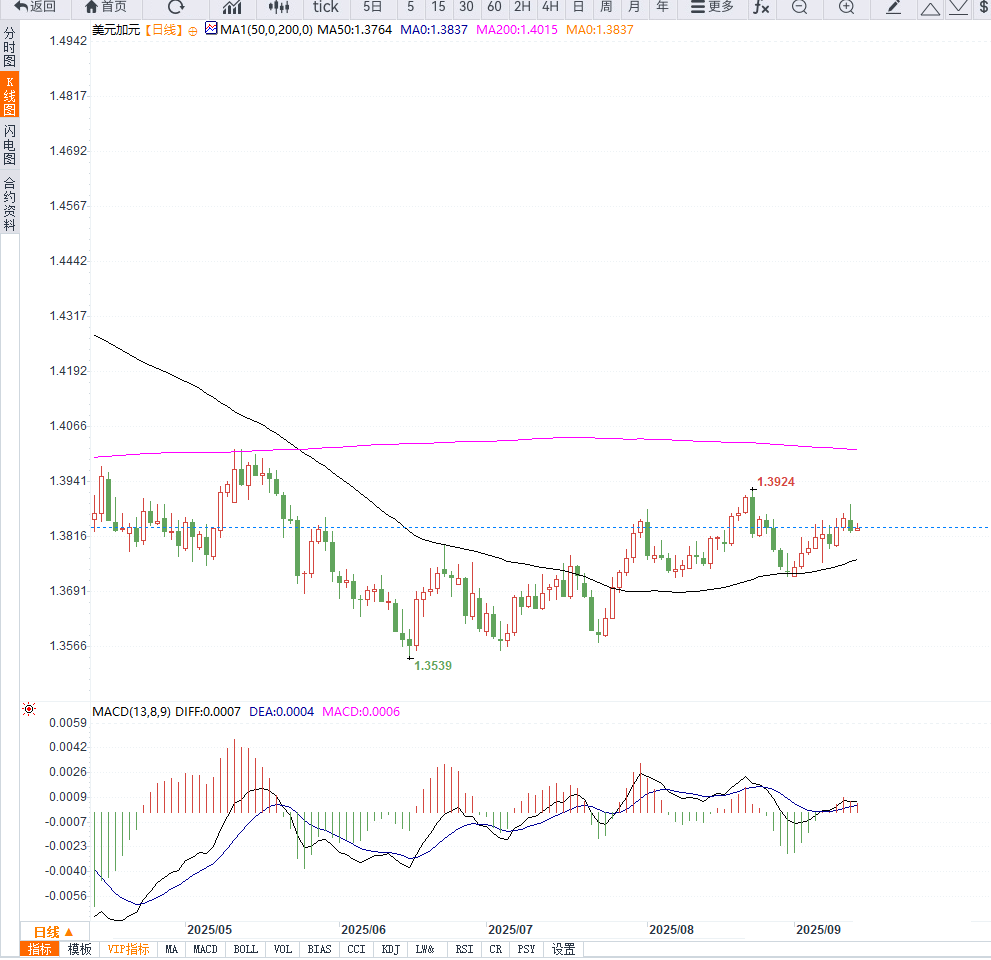
Task: Click the MA1 indicator envelope icon
Action: (x=211, y=29)
